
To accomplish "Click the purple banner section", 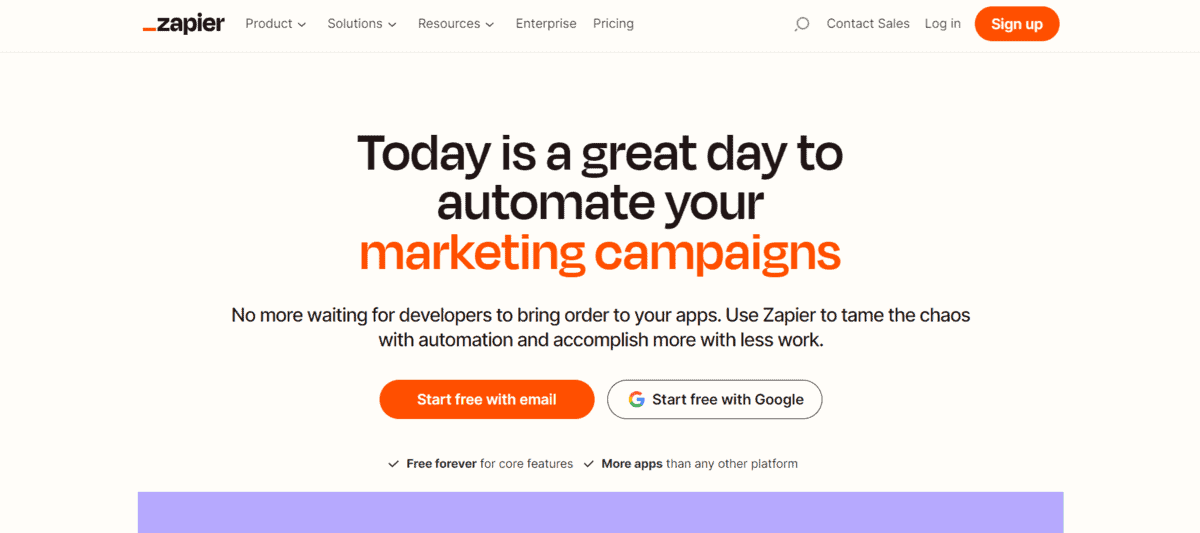I will (600, 512).
